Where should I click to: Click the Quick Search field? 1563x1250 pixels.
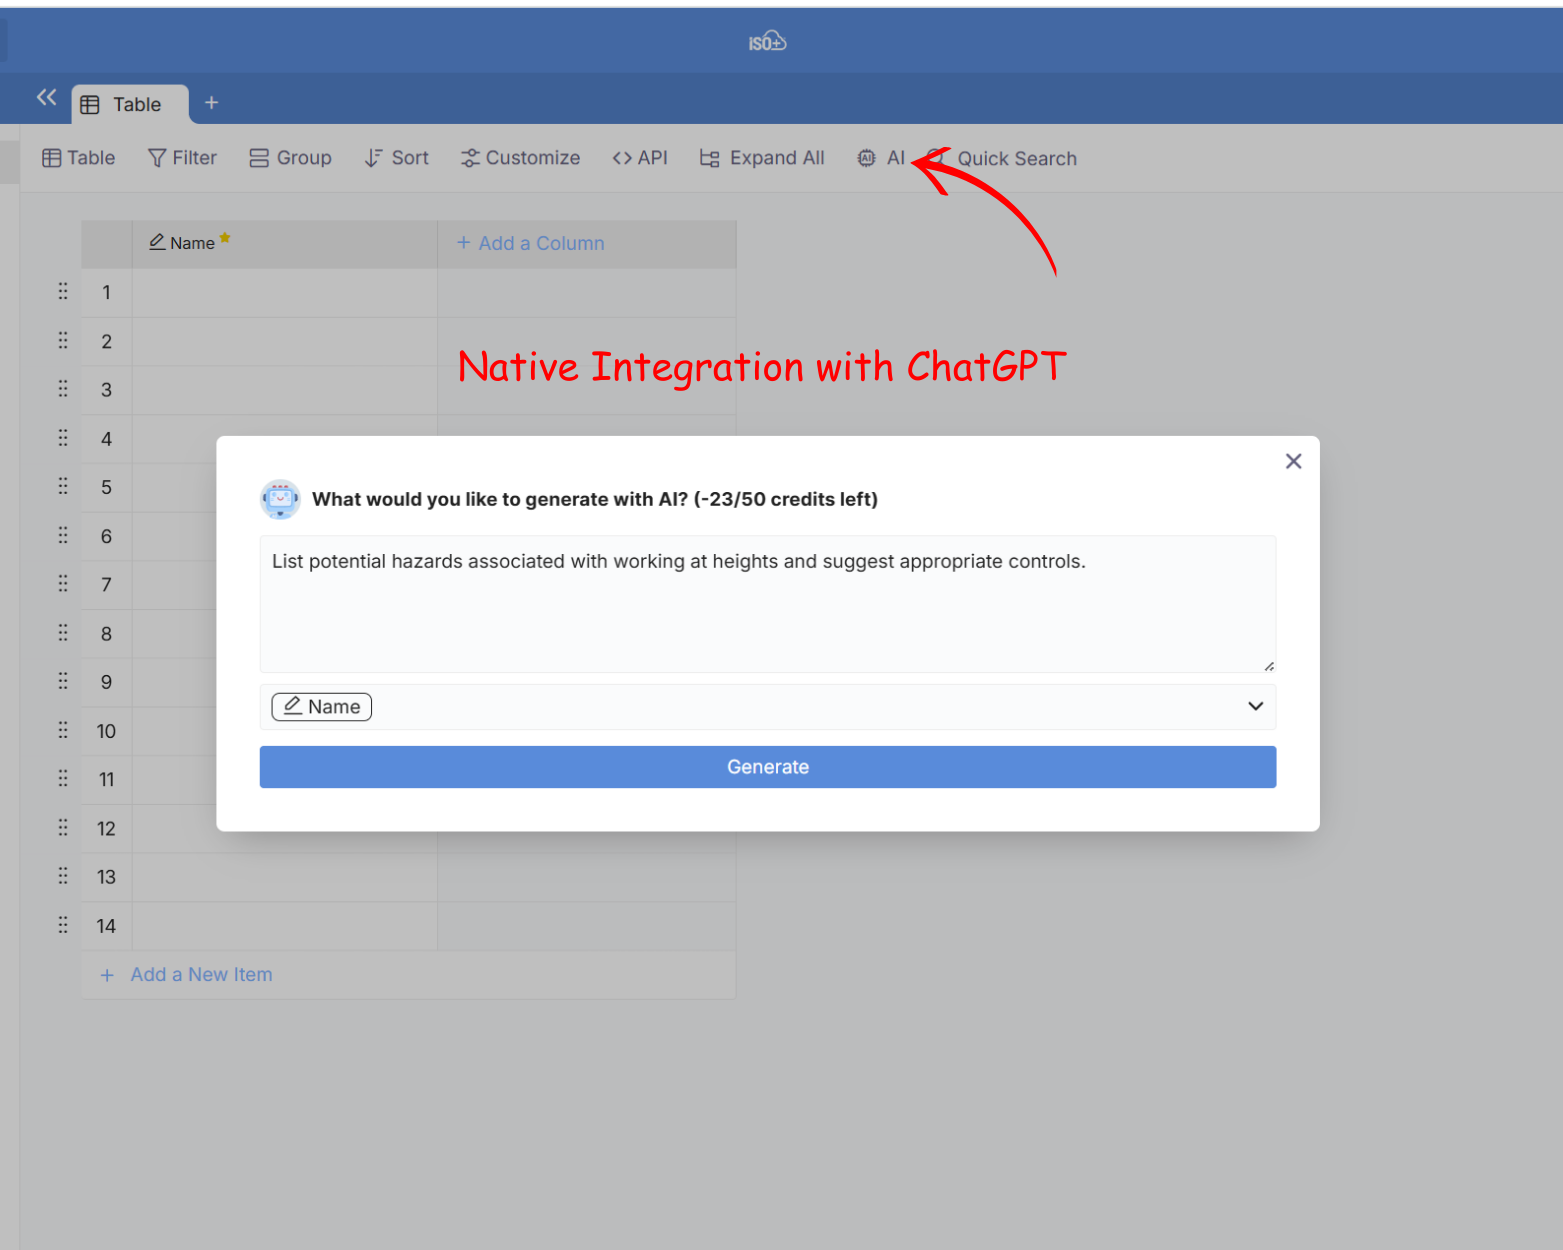[1016, 159]
